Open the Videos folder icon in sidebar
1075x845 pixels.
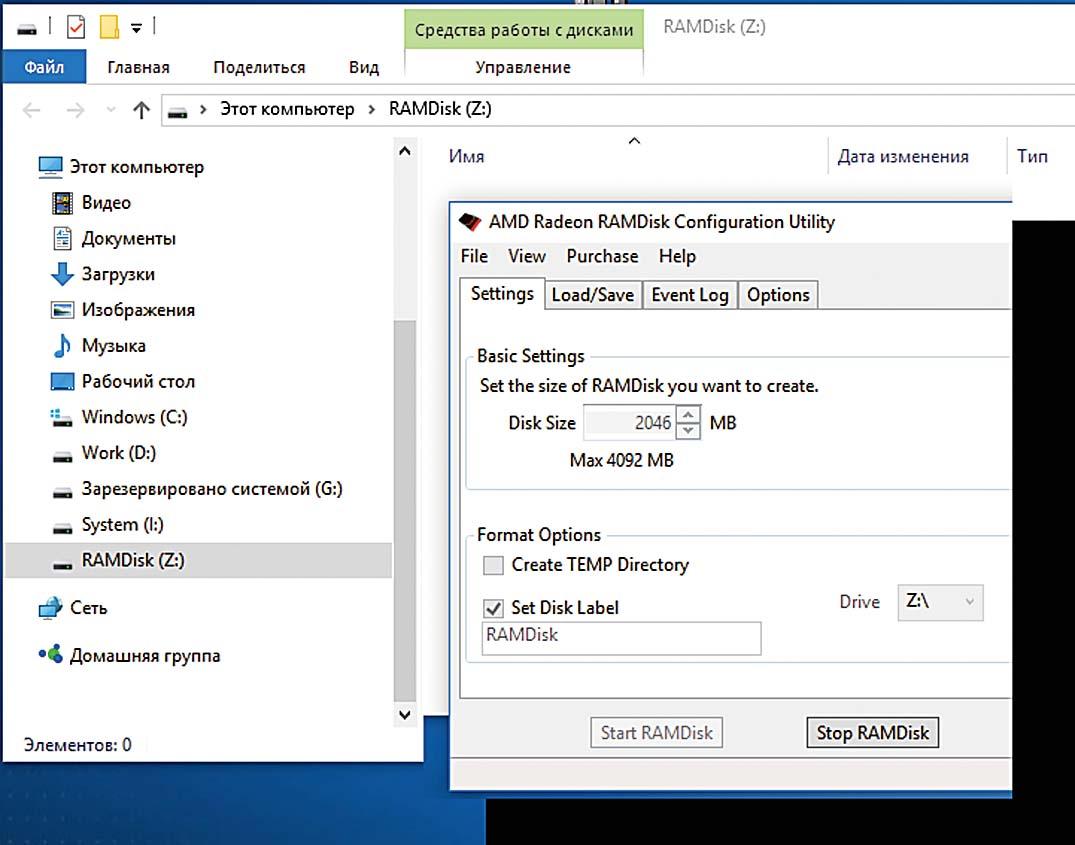point(62,203)
